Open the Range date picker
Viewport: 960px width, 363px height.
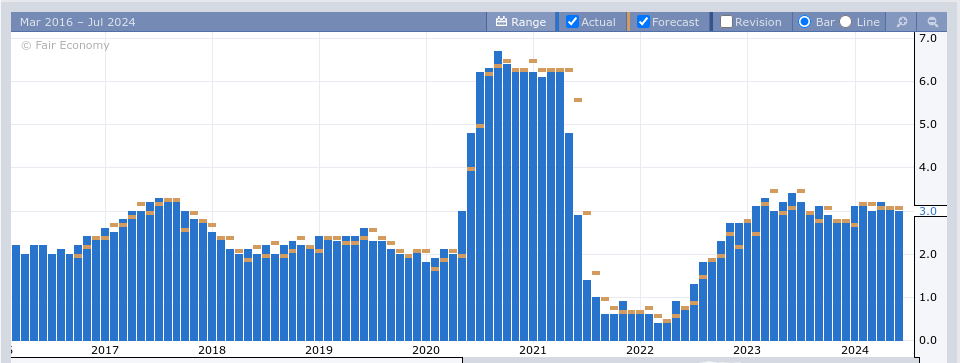520,22
